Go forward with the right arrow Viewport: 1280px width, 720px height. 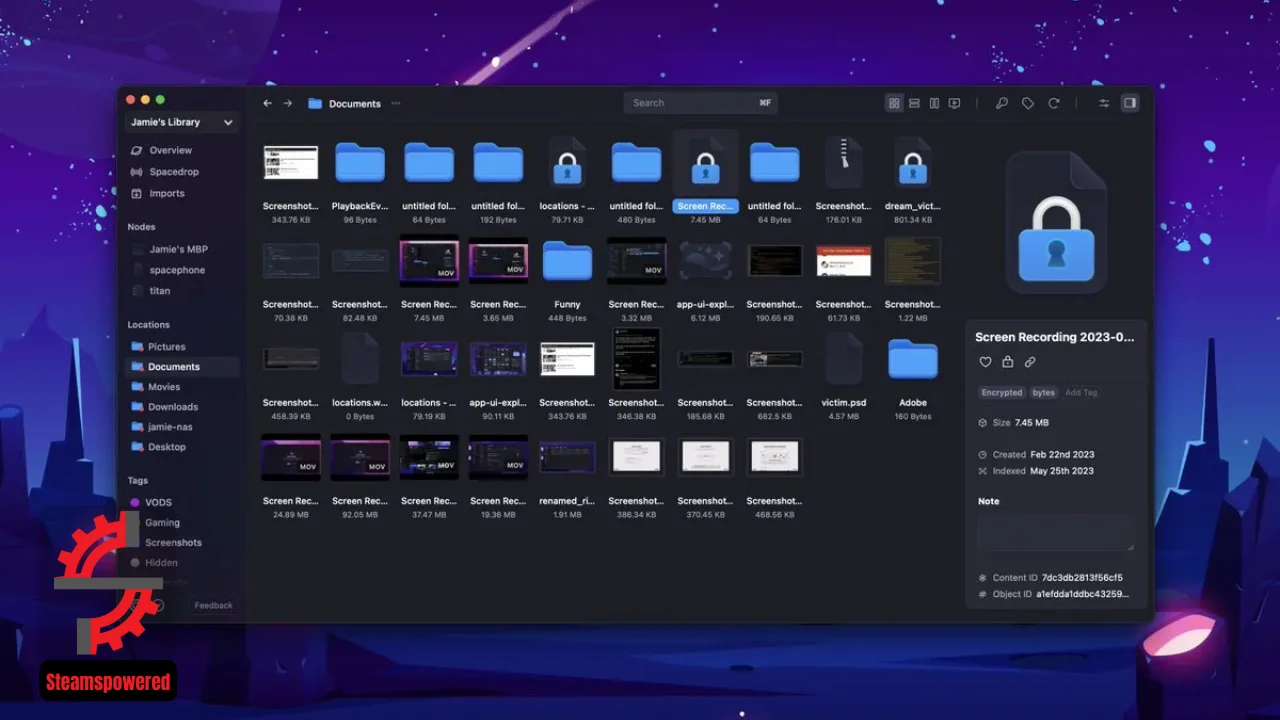point(287,103)
